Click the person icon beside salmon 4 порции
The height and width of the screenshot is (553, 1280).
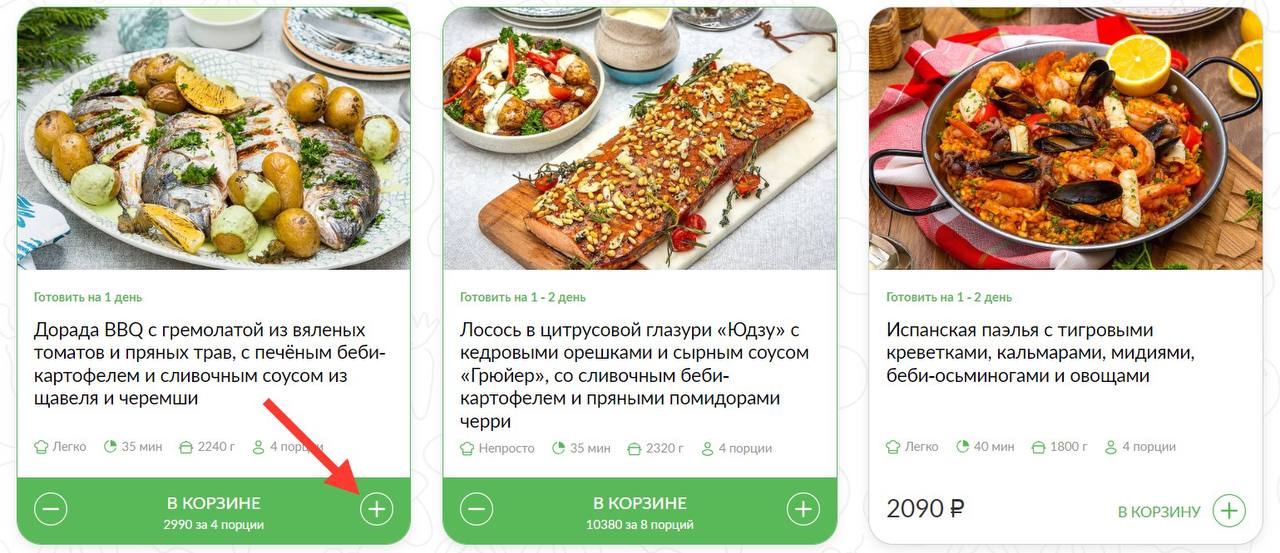point(708,448)
